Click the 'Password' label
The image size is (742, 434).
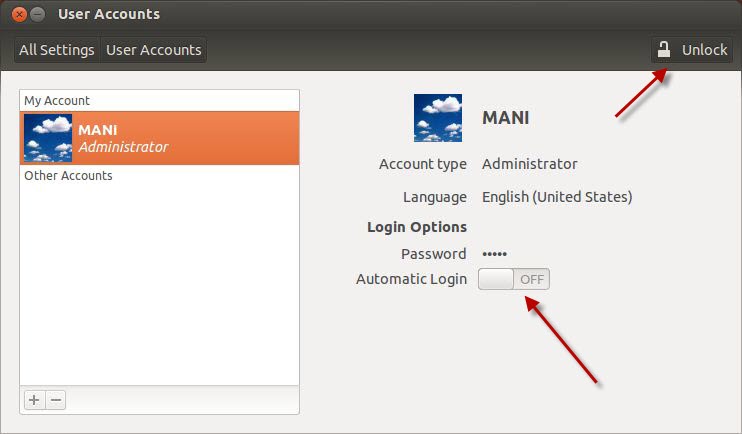433,254
